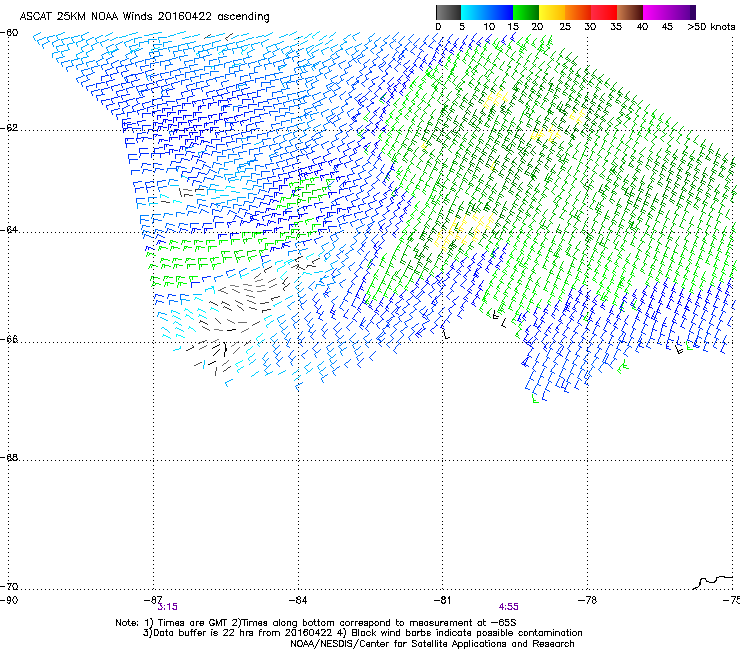Click the -64 latitude axis label
The height and width of the screenshot is (650, 740).
coord(9,229)
